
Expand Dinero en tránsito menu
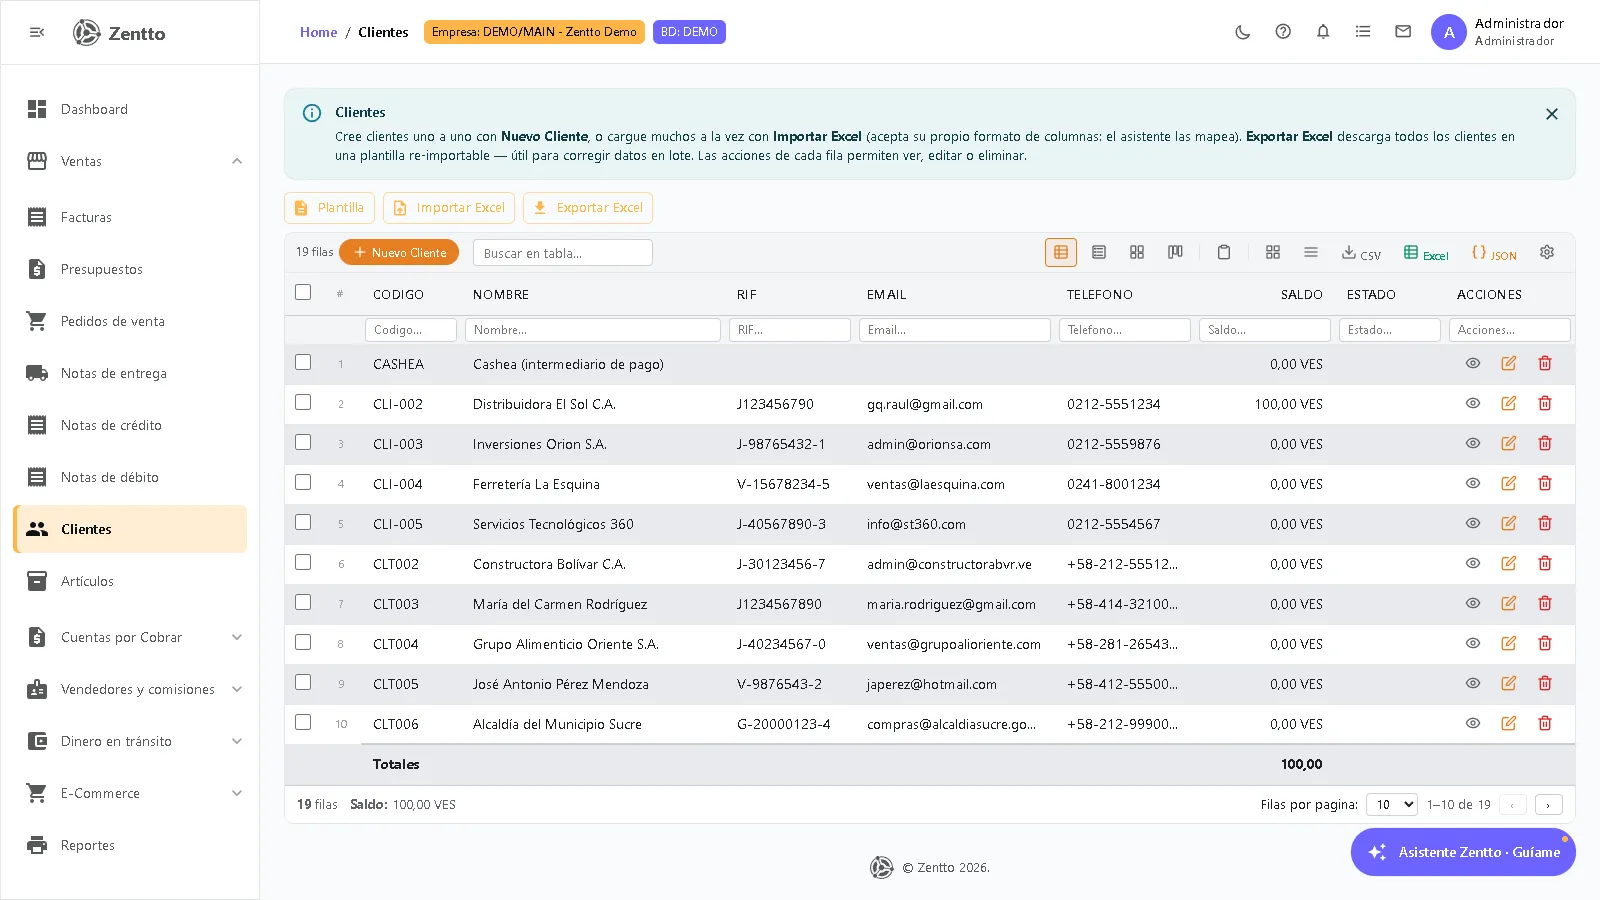tap(237, 741)
